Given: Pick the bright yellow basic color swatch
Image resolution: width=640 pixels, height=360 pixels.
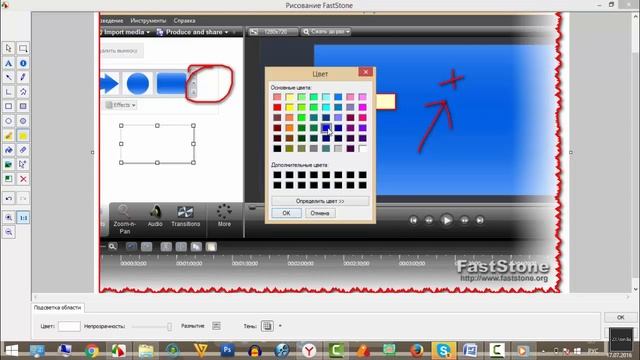Looking at the screenshot, I should tap(289, 107).
